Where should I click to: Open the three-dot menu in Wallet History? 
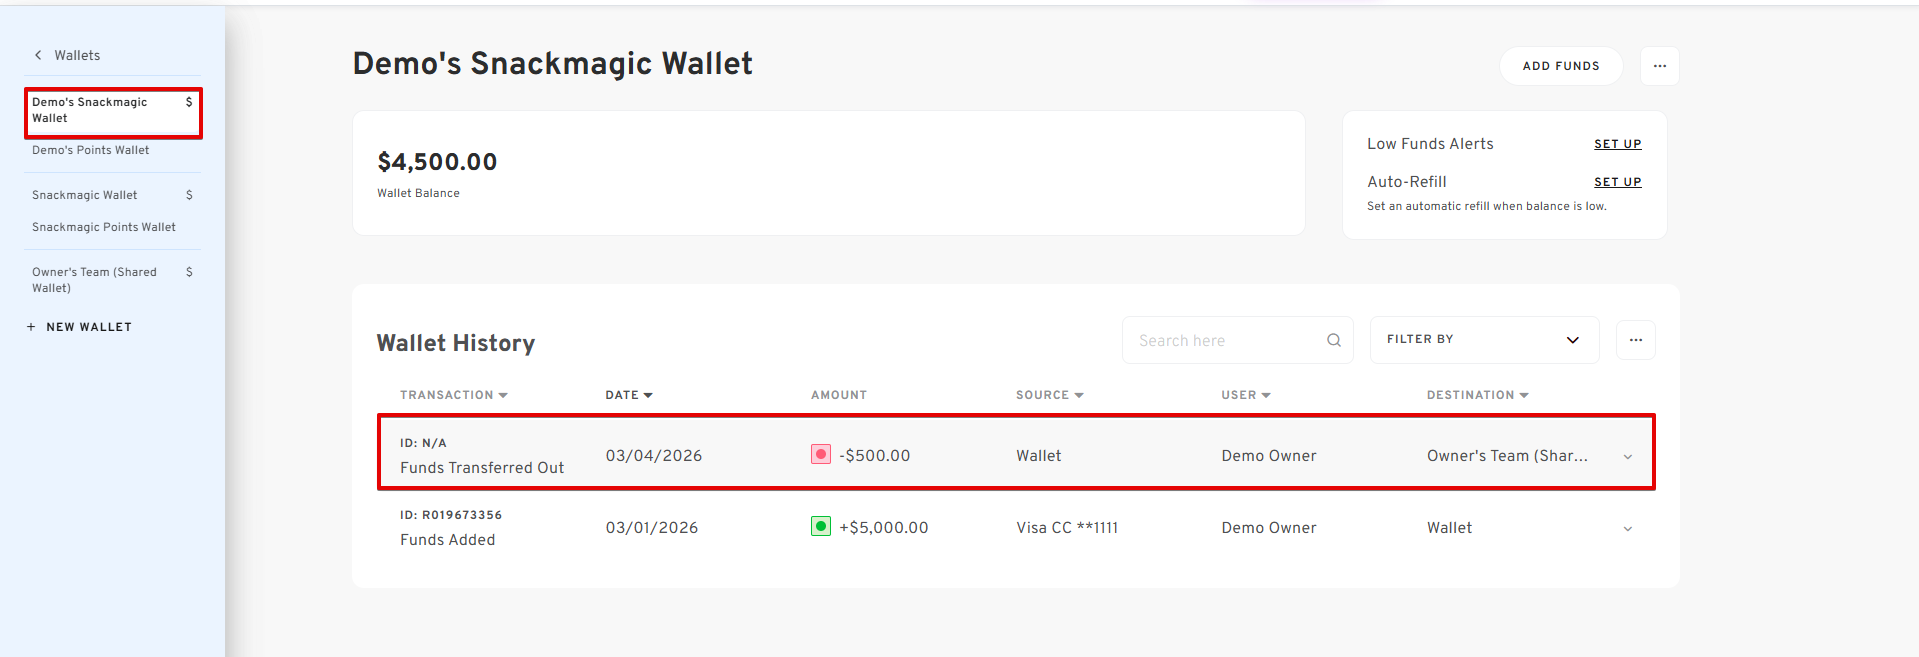click(1635, 340)
